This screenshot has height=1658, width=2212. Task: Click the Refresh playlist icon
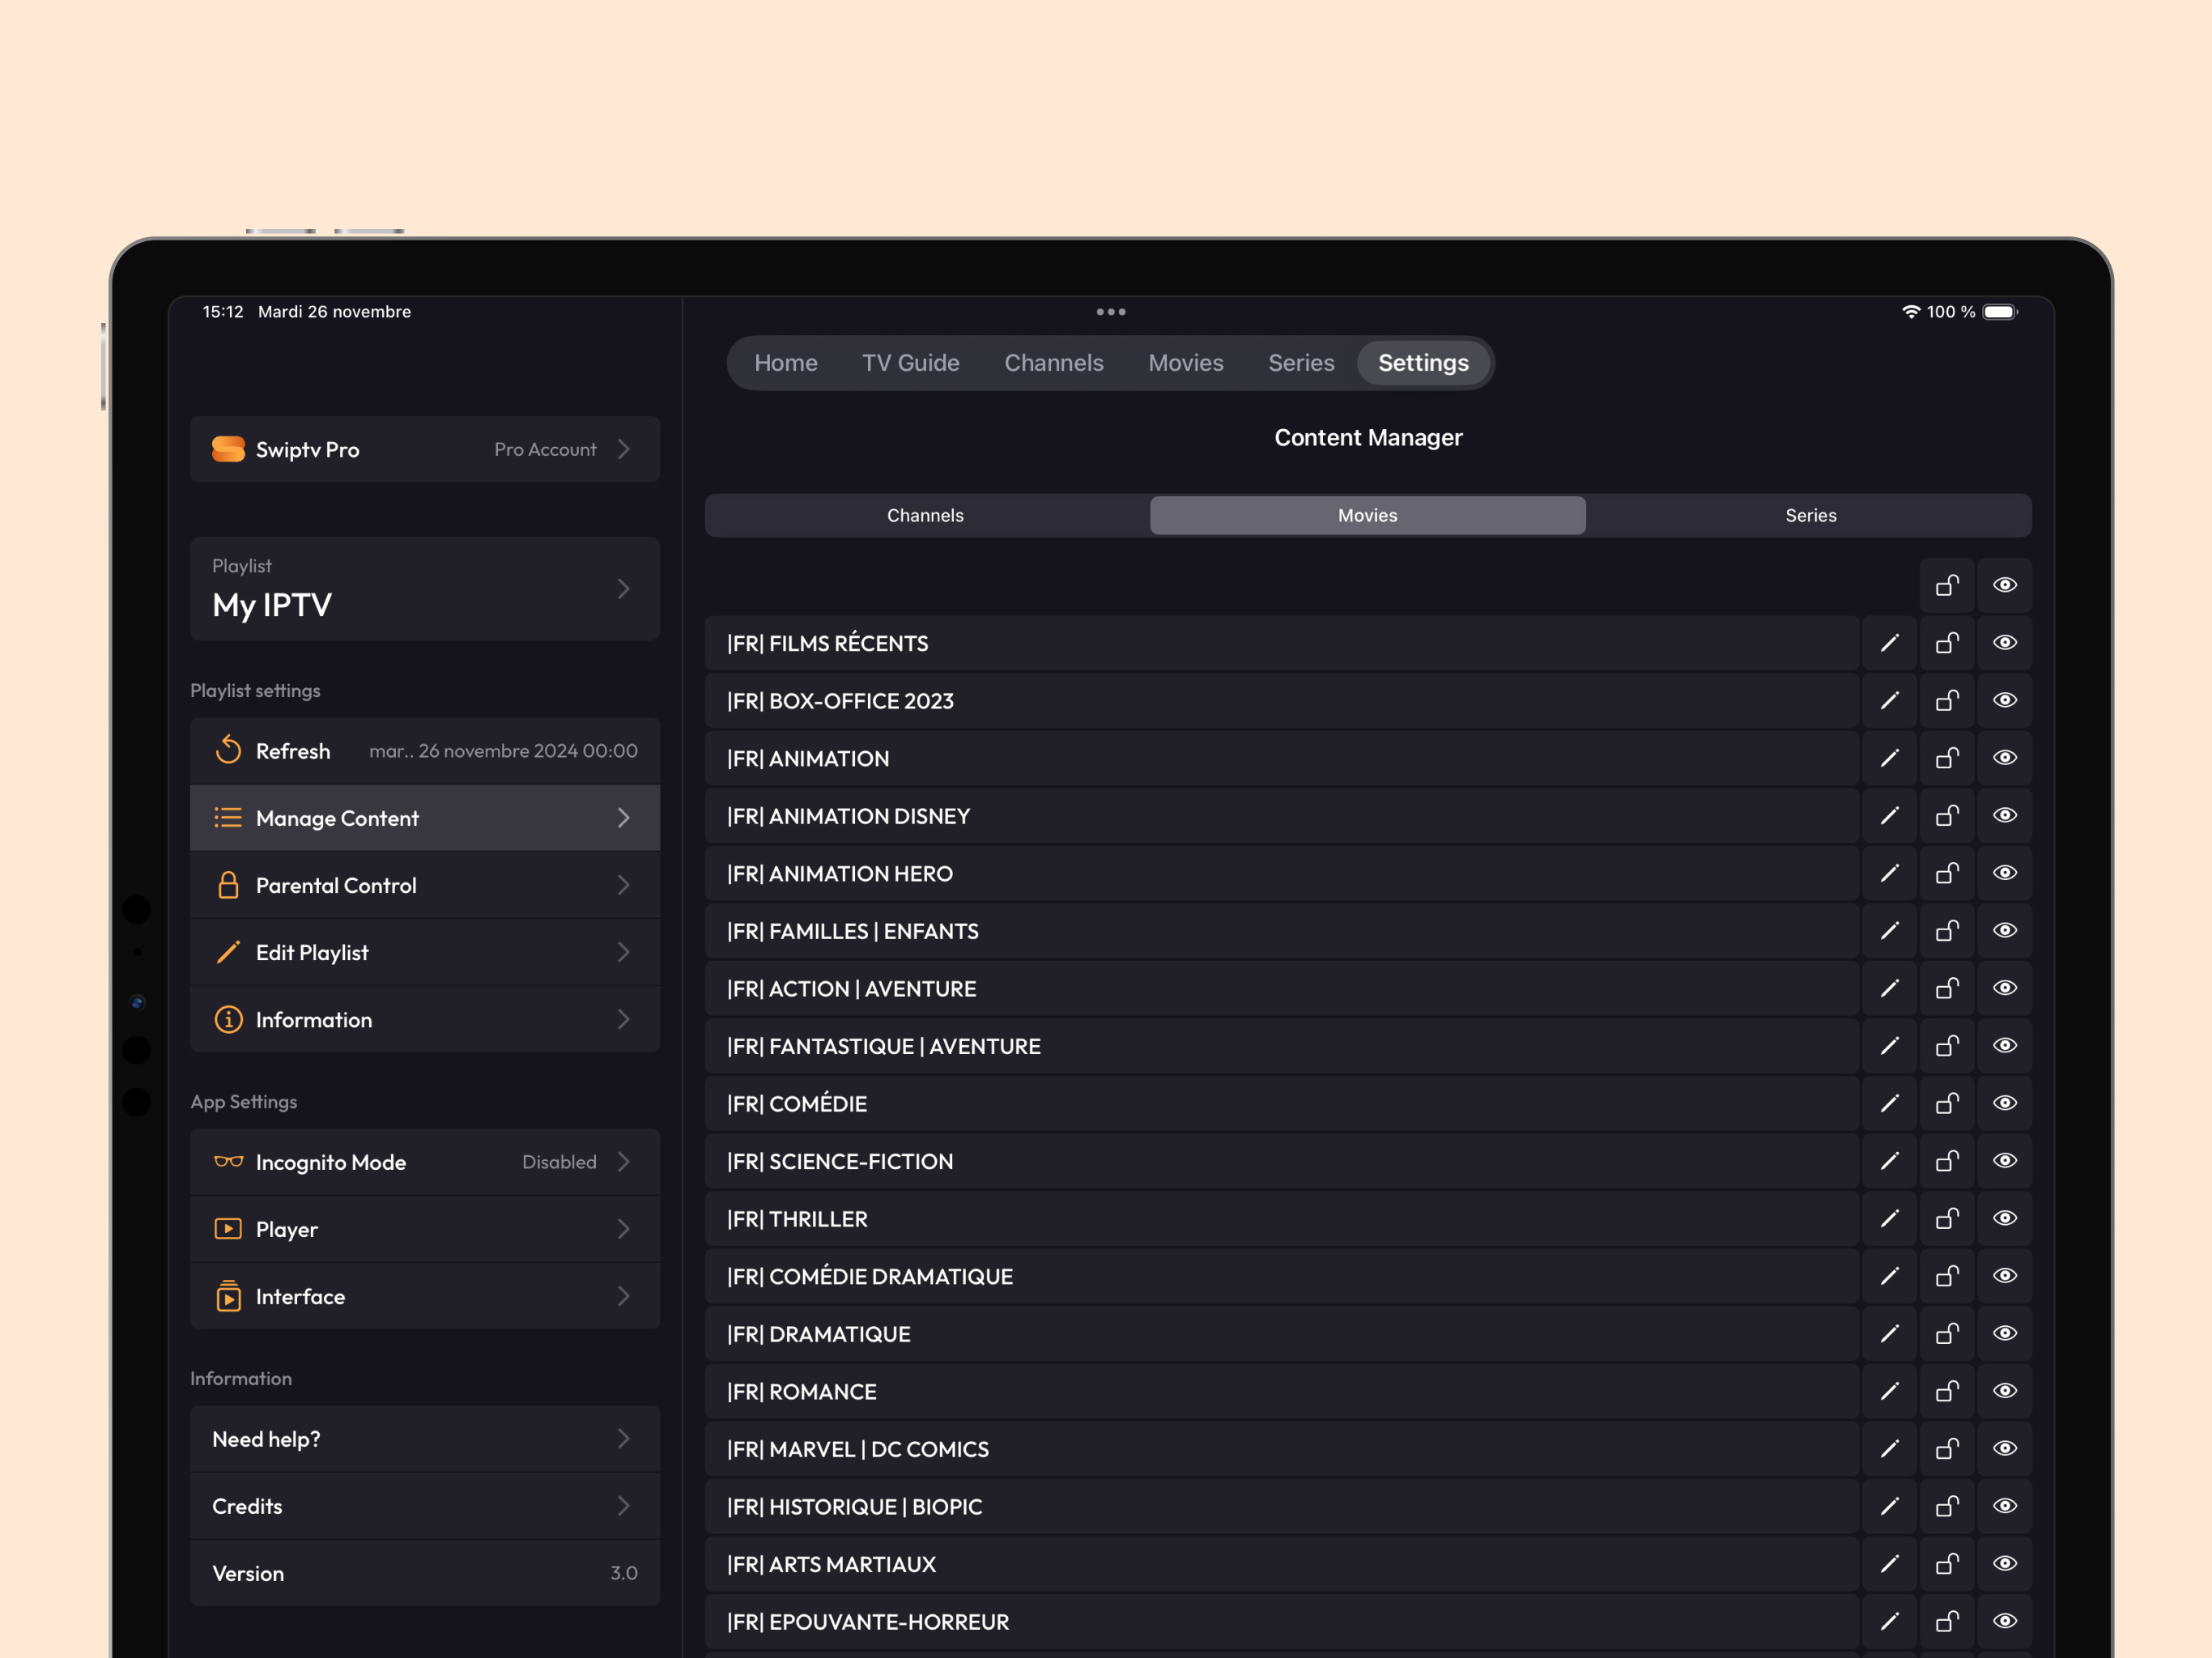(228, 750)
